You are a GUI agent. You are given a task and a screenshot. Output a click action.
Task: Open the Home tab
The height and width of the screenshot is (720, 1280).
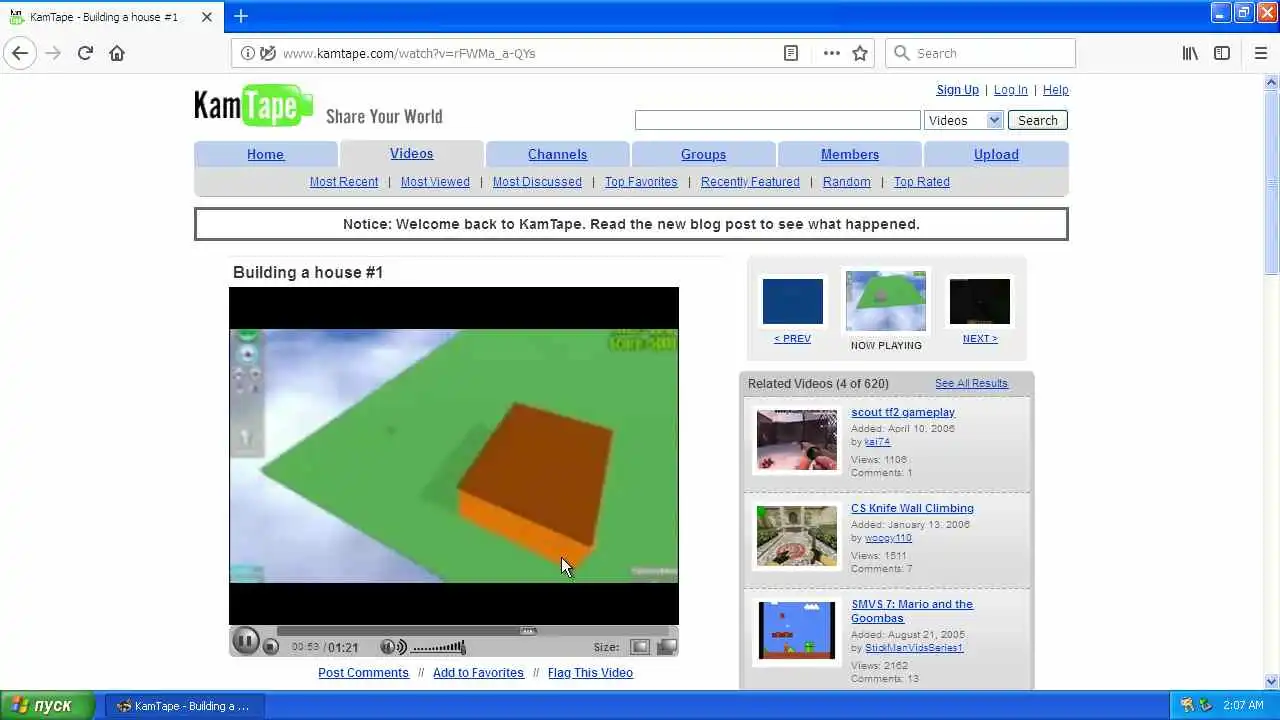pyautogui.click(x=265, y=154)
